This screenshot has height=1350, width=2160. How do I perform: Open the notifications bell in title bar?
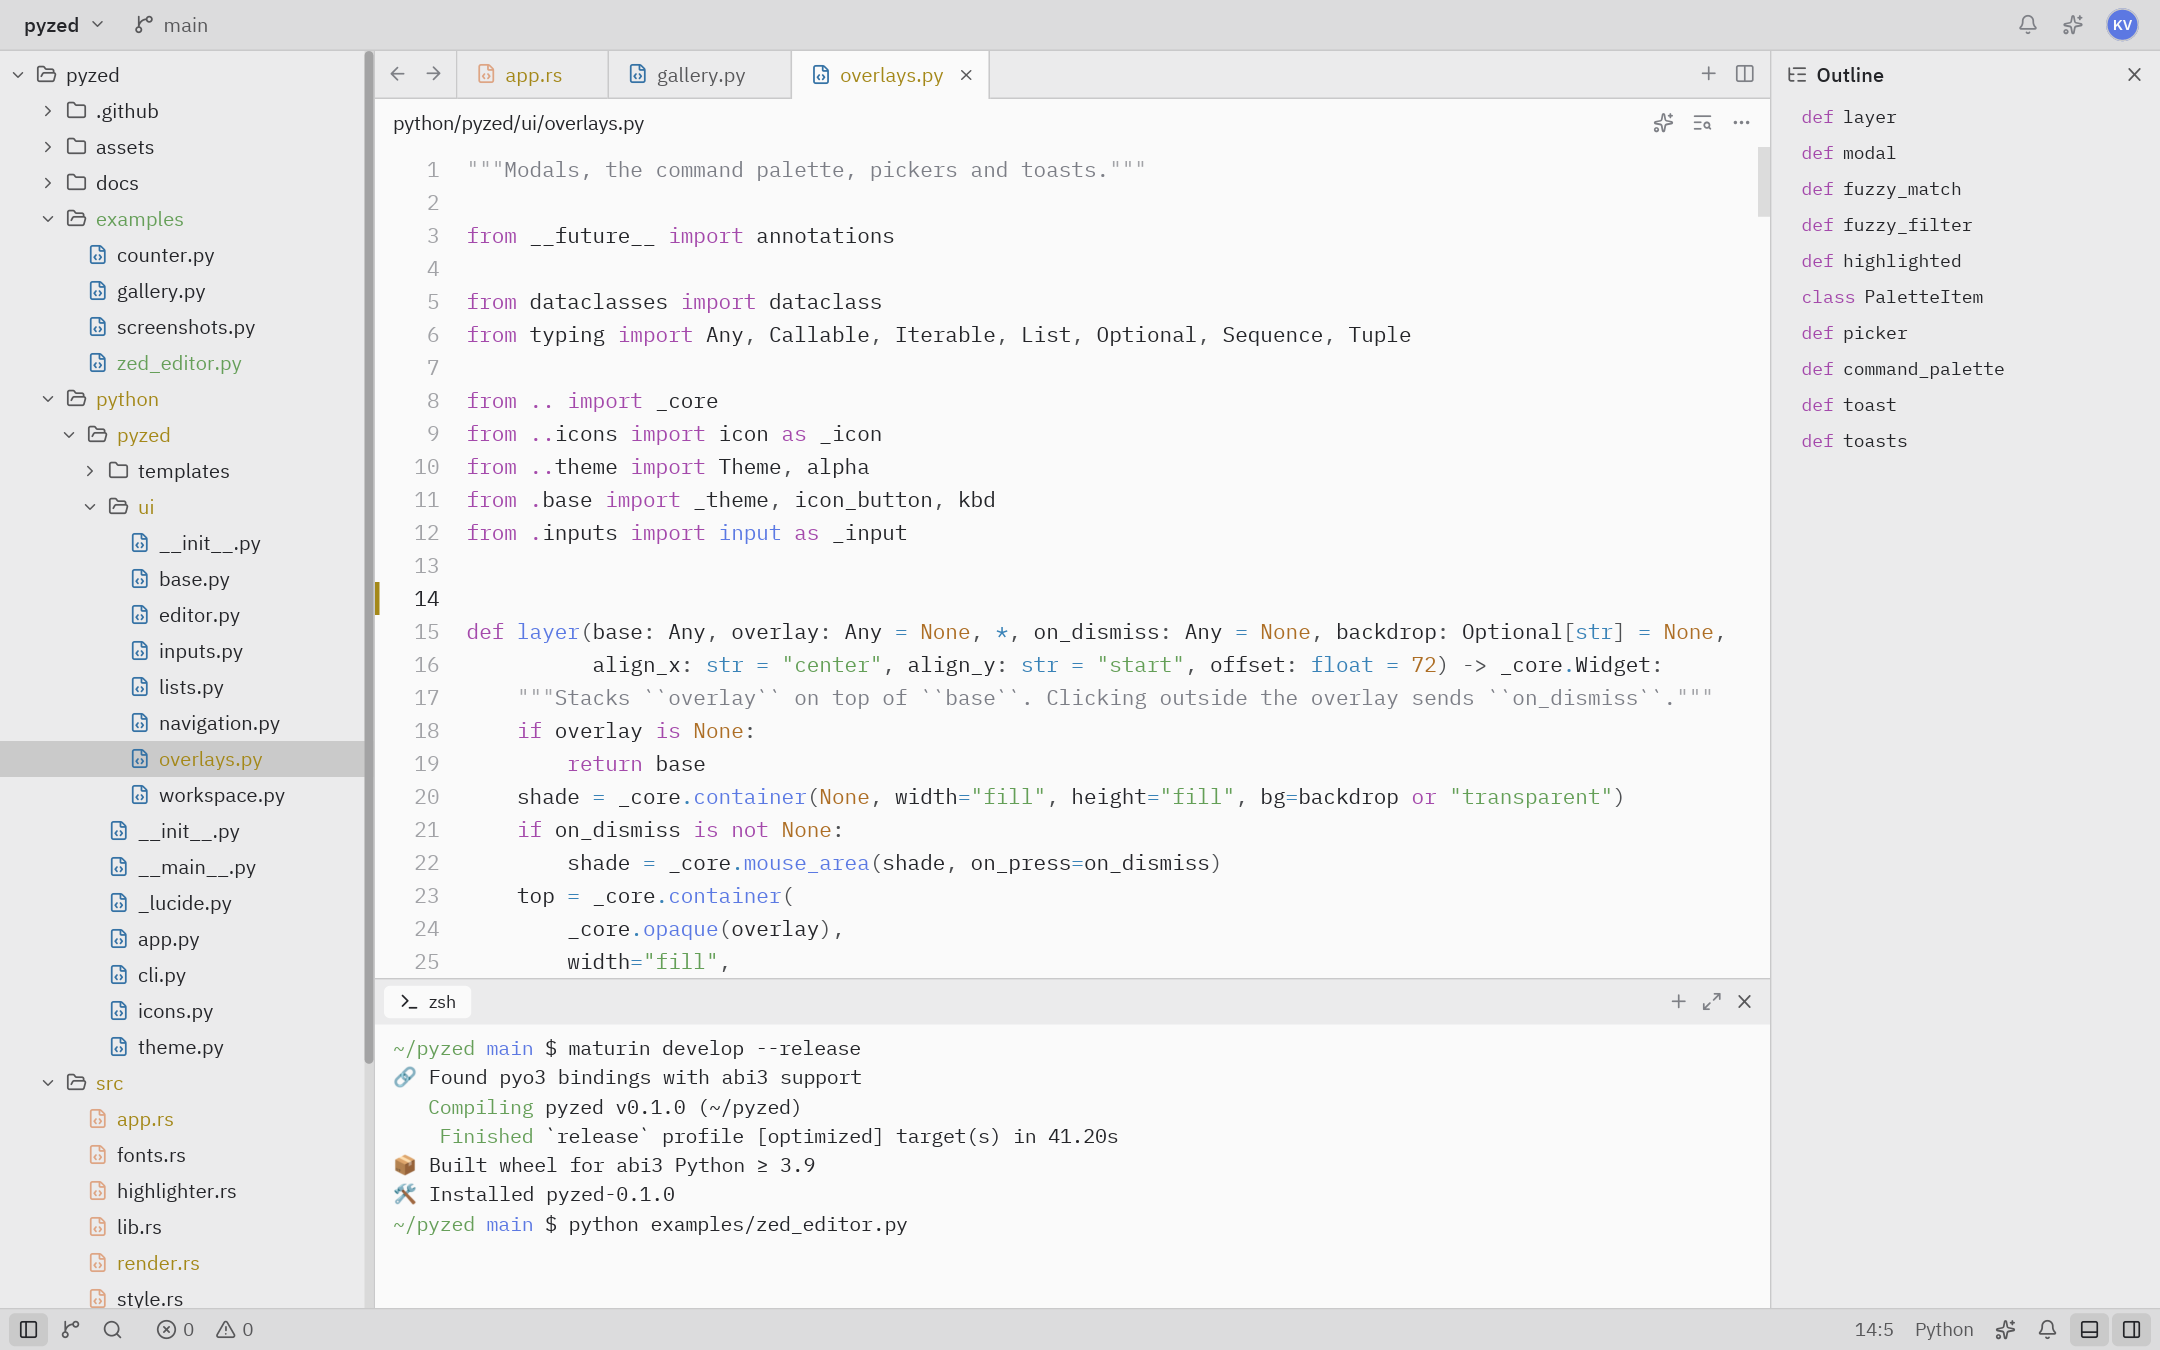2027,25
